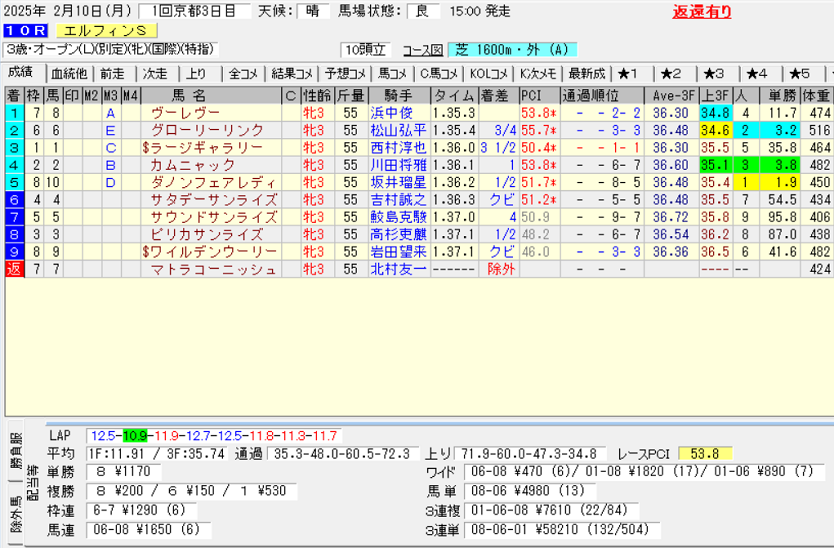Switch to the 上り tab
834x548 pixels.
tap(197, 73)
